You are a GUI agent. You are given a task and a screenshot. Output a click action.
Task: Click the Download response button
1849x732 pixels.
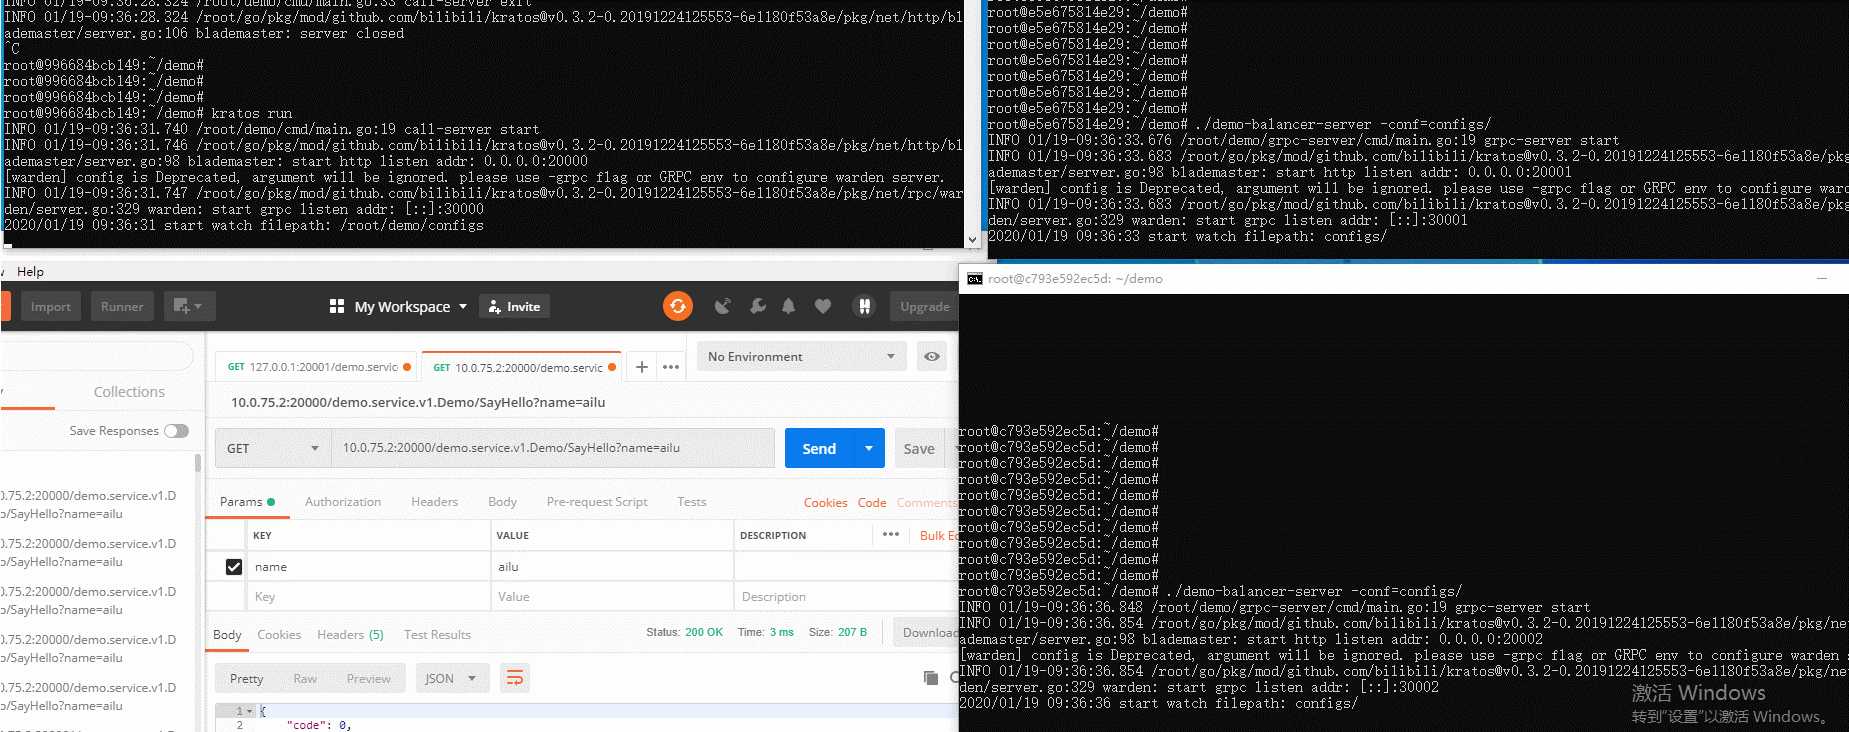[x=926, y=632]
